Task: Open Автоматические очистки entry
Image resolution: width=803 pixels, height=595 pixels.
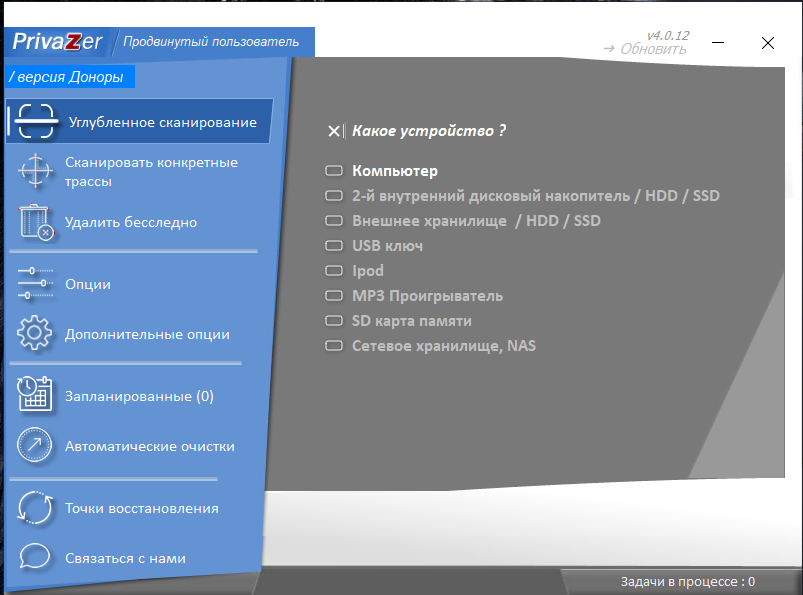Action: pos(150,446)
